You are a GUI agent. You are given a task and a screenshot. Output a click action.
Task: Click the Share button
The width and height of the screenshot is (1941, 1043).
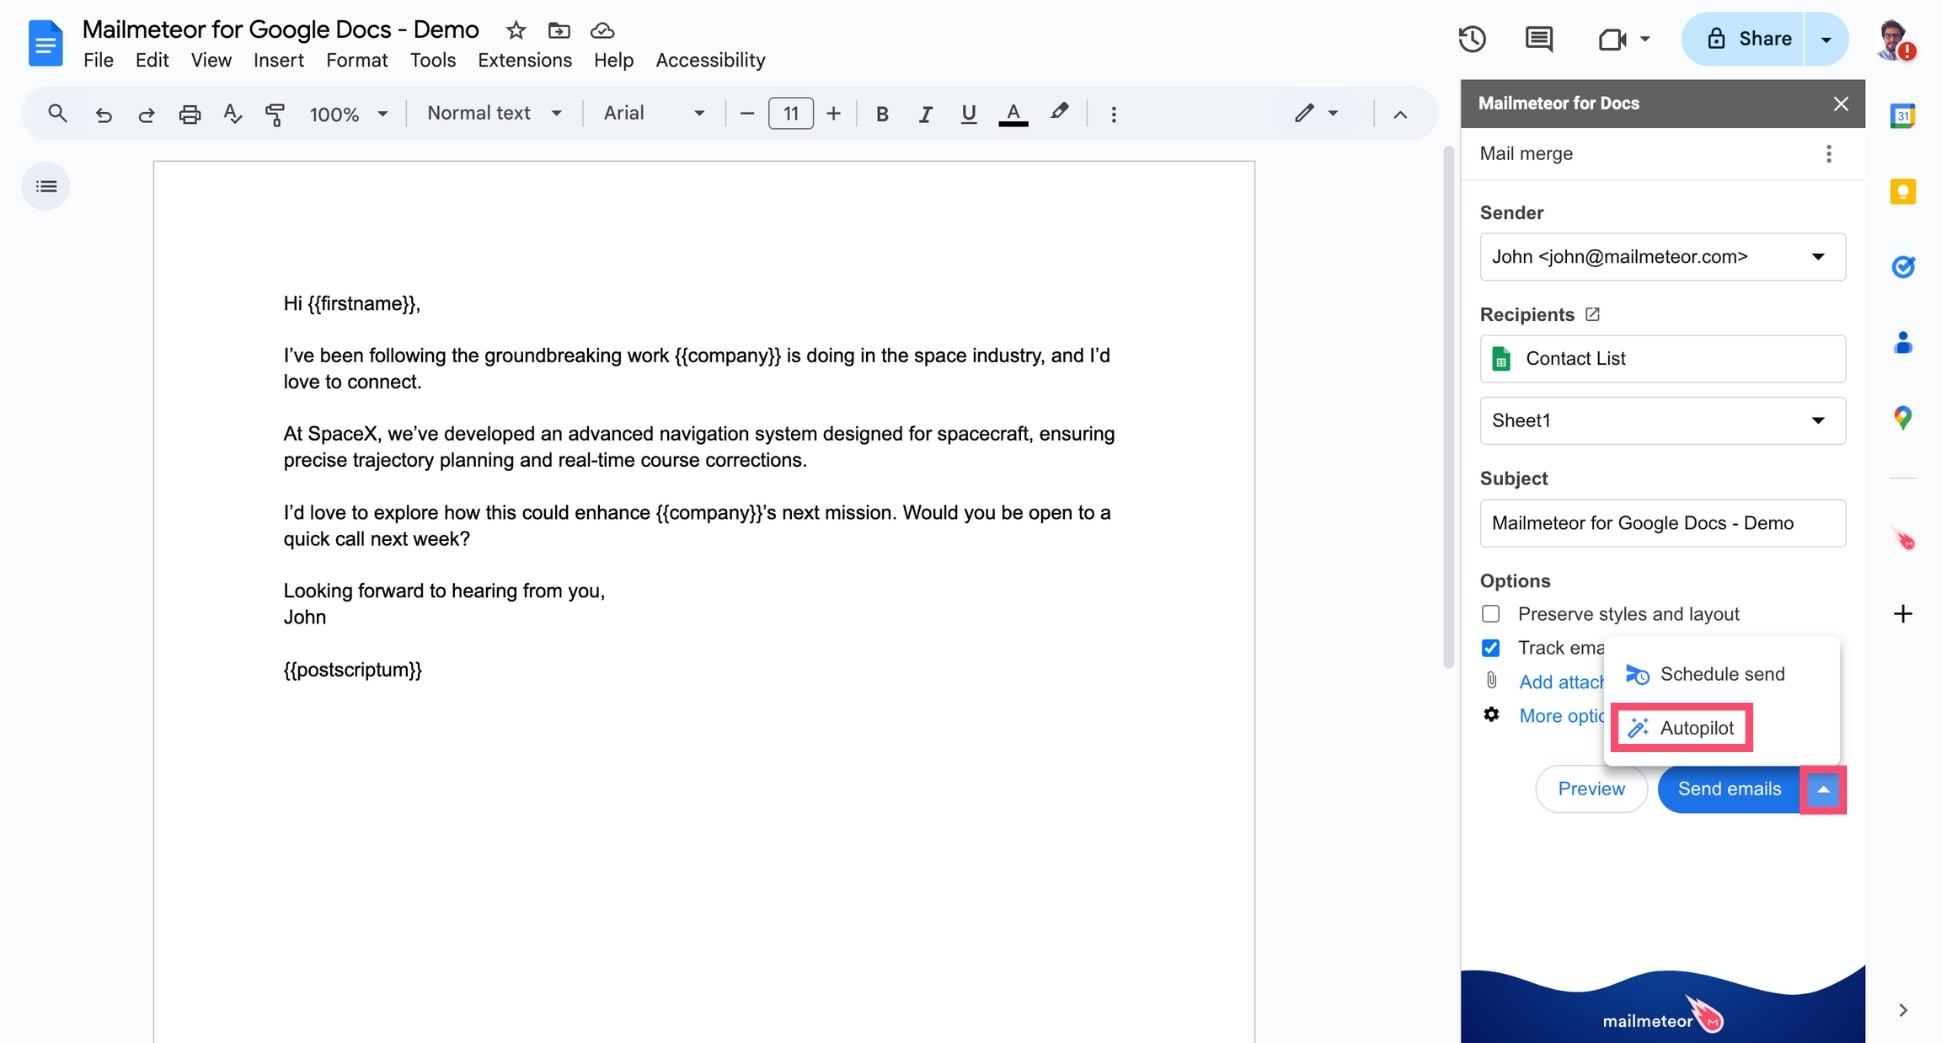point(1743,39)
